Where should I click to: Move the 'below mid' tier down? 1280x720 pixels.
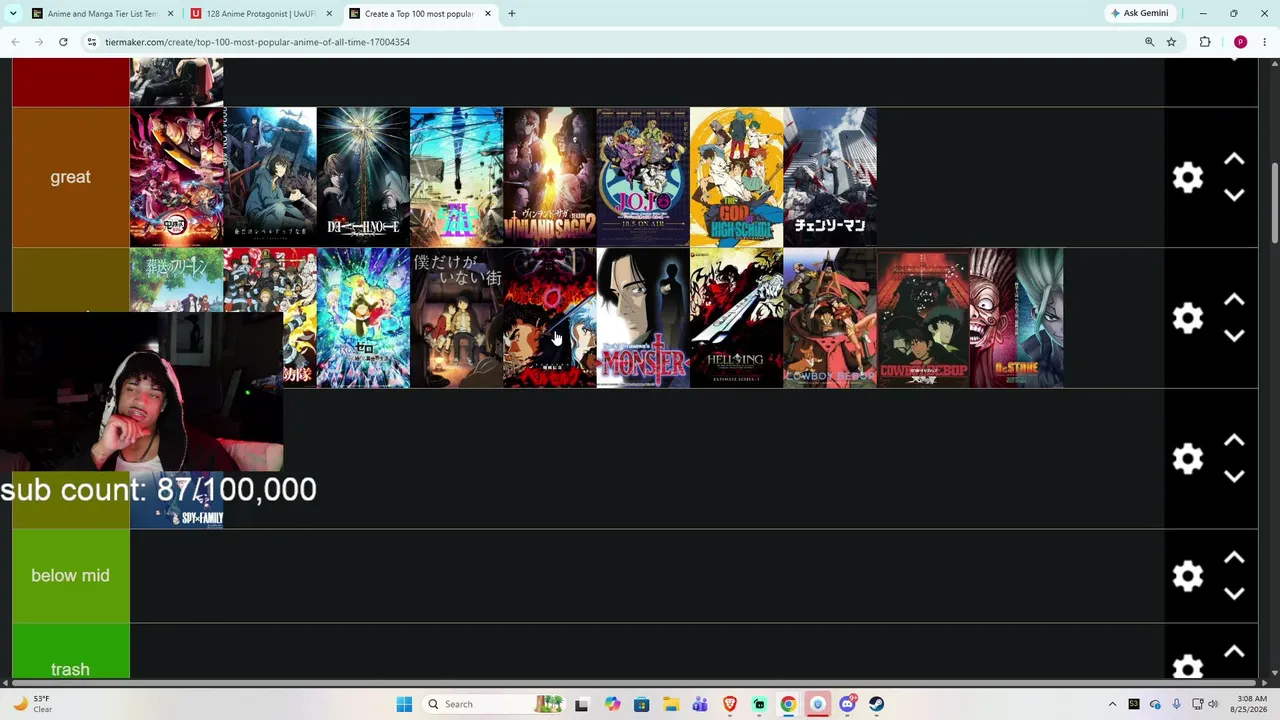[x=1234, y=593]
